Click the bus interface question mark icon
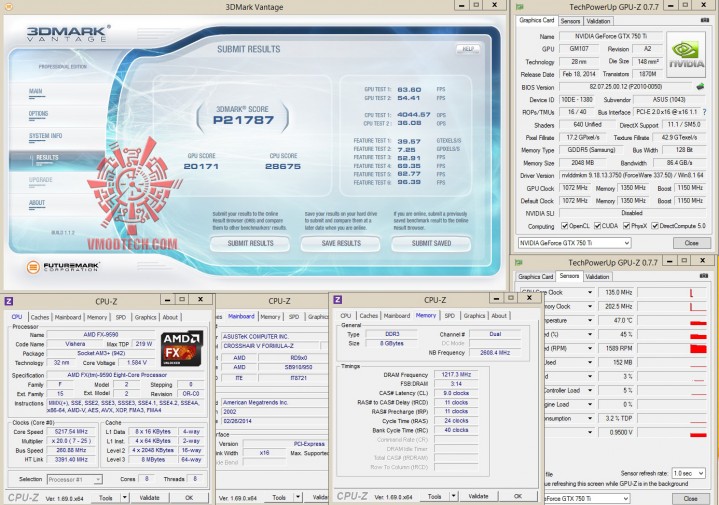The image size is (719, 505). pyautogui.click(x=704, y=112)
